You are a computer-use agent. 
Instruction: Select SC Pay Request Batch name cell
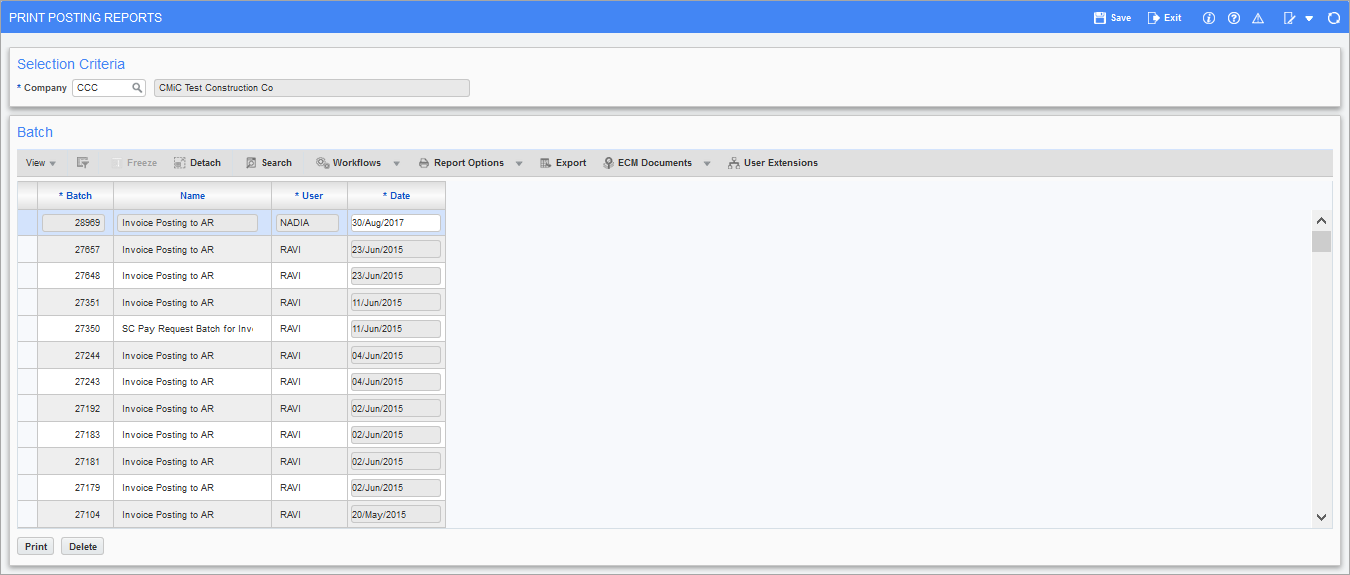pos(192,329)
